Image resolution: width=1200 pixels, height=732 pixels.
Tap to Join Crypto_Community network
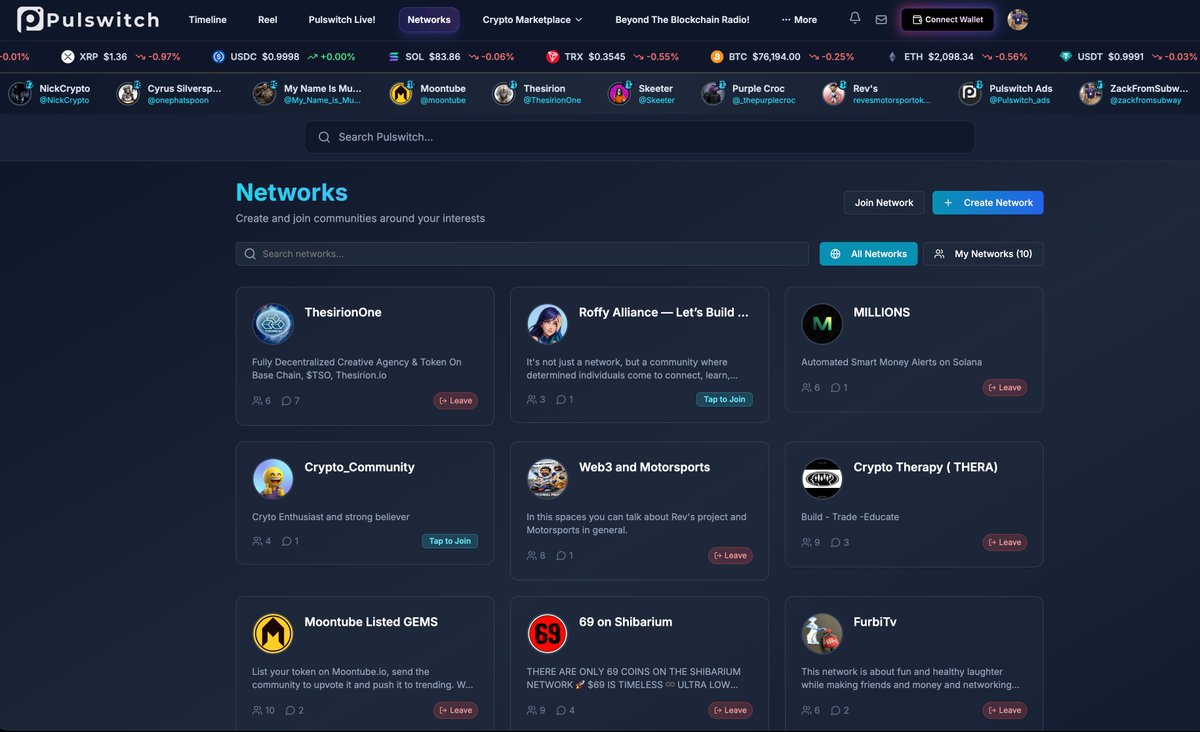pyautogui.click(x=450, y=541)
